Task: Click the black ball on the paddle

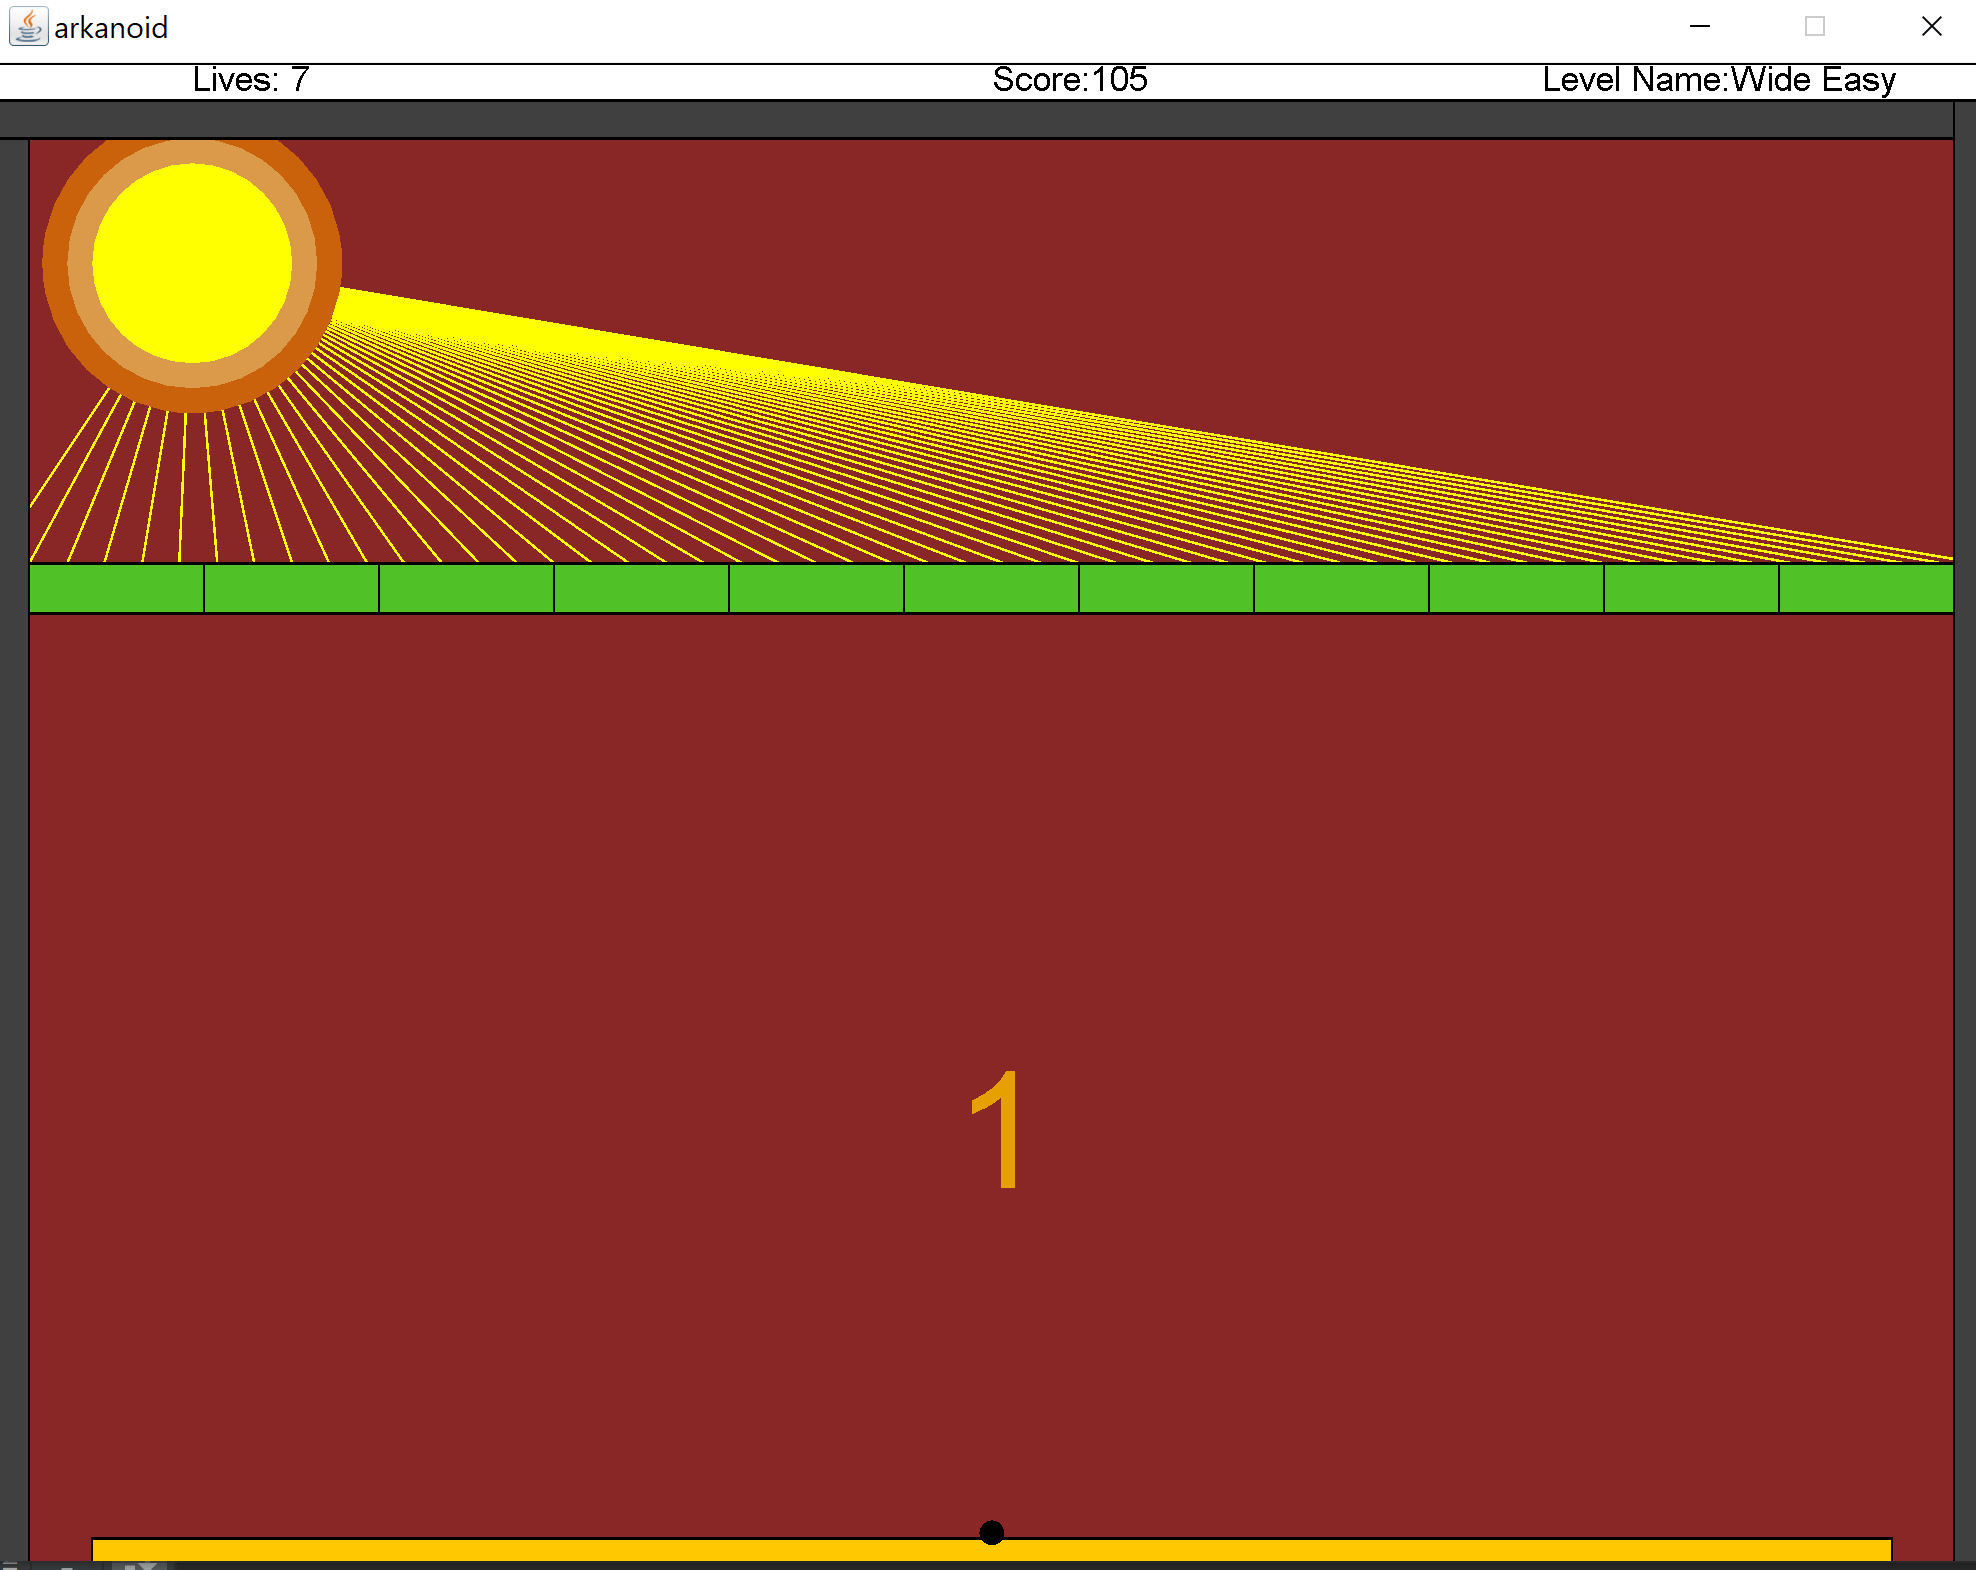Action: 991,1532
